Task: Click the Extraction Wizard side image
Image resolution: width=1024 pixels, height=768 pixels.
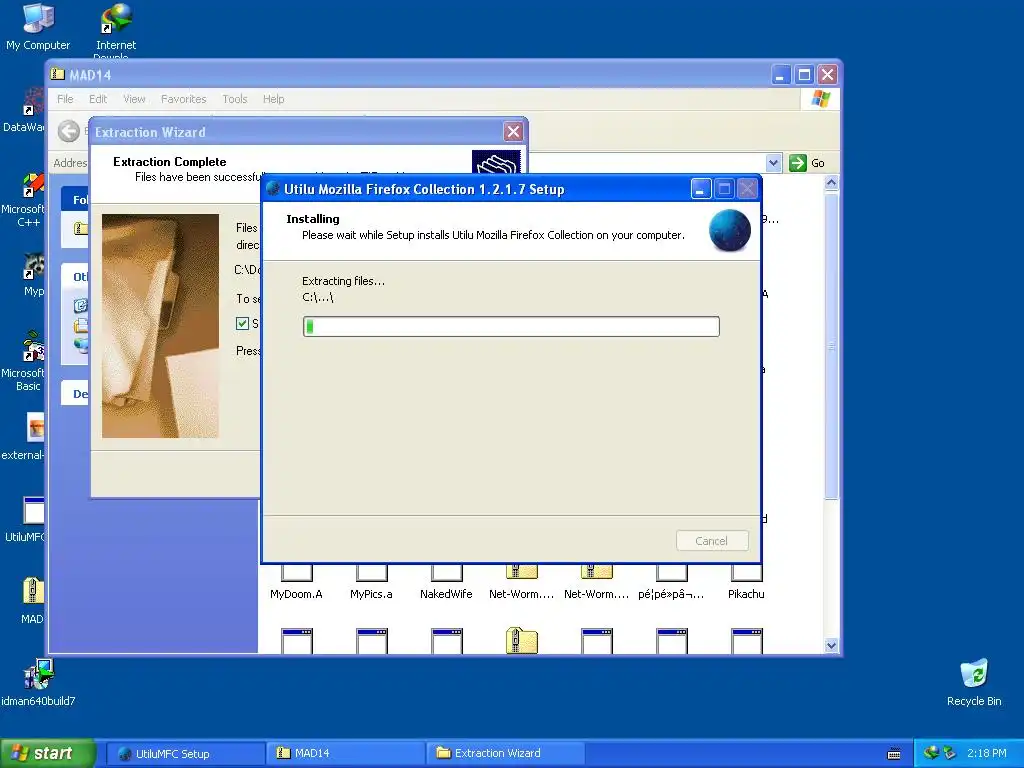Action: pyautogui.click(x=161, y=326)
